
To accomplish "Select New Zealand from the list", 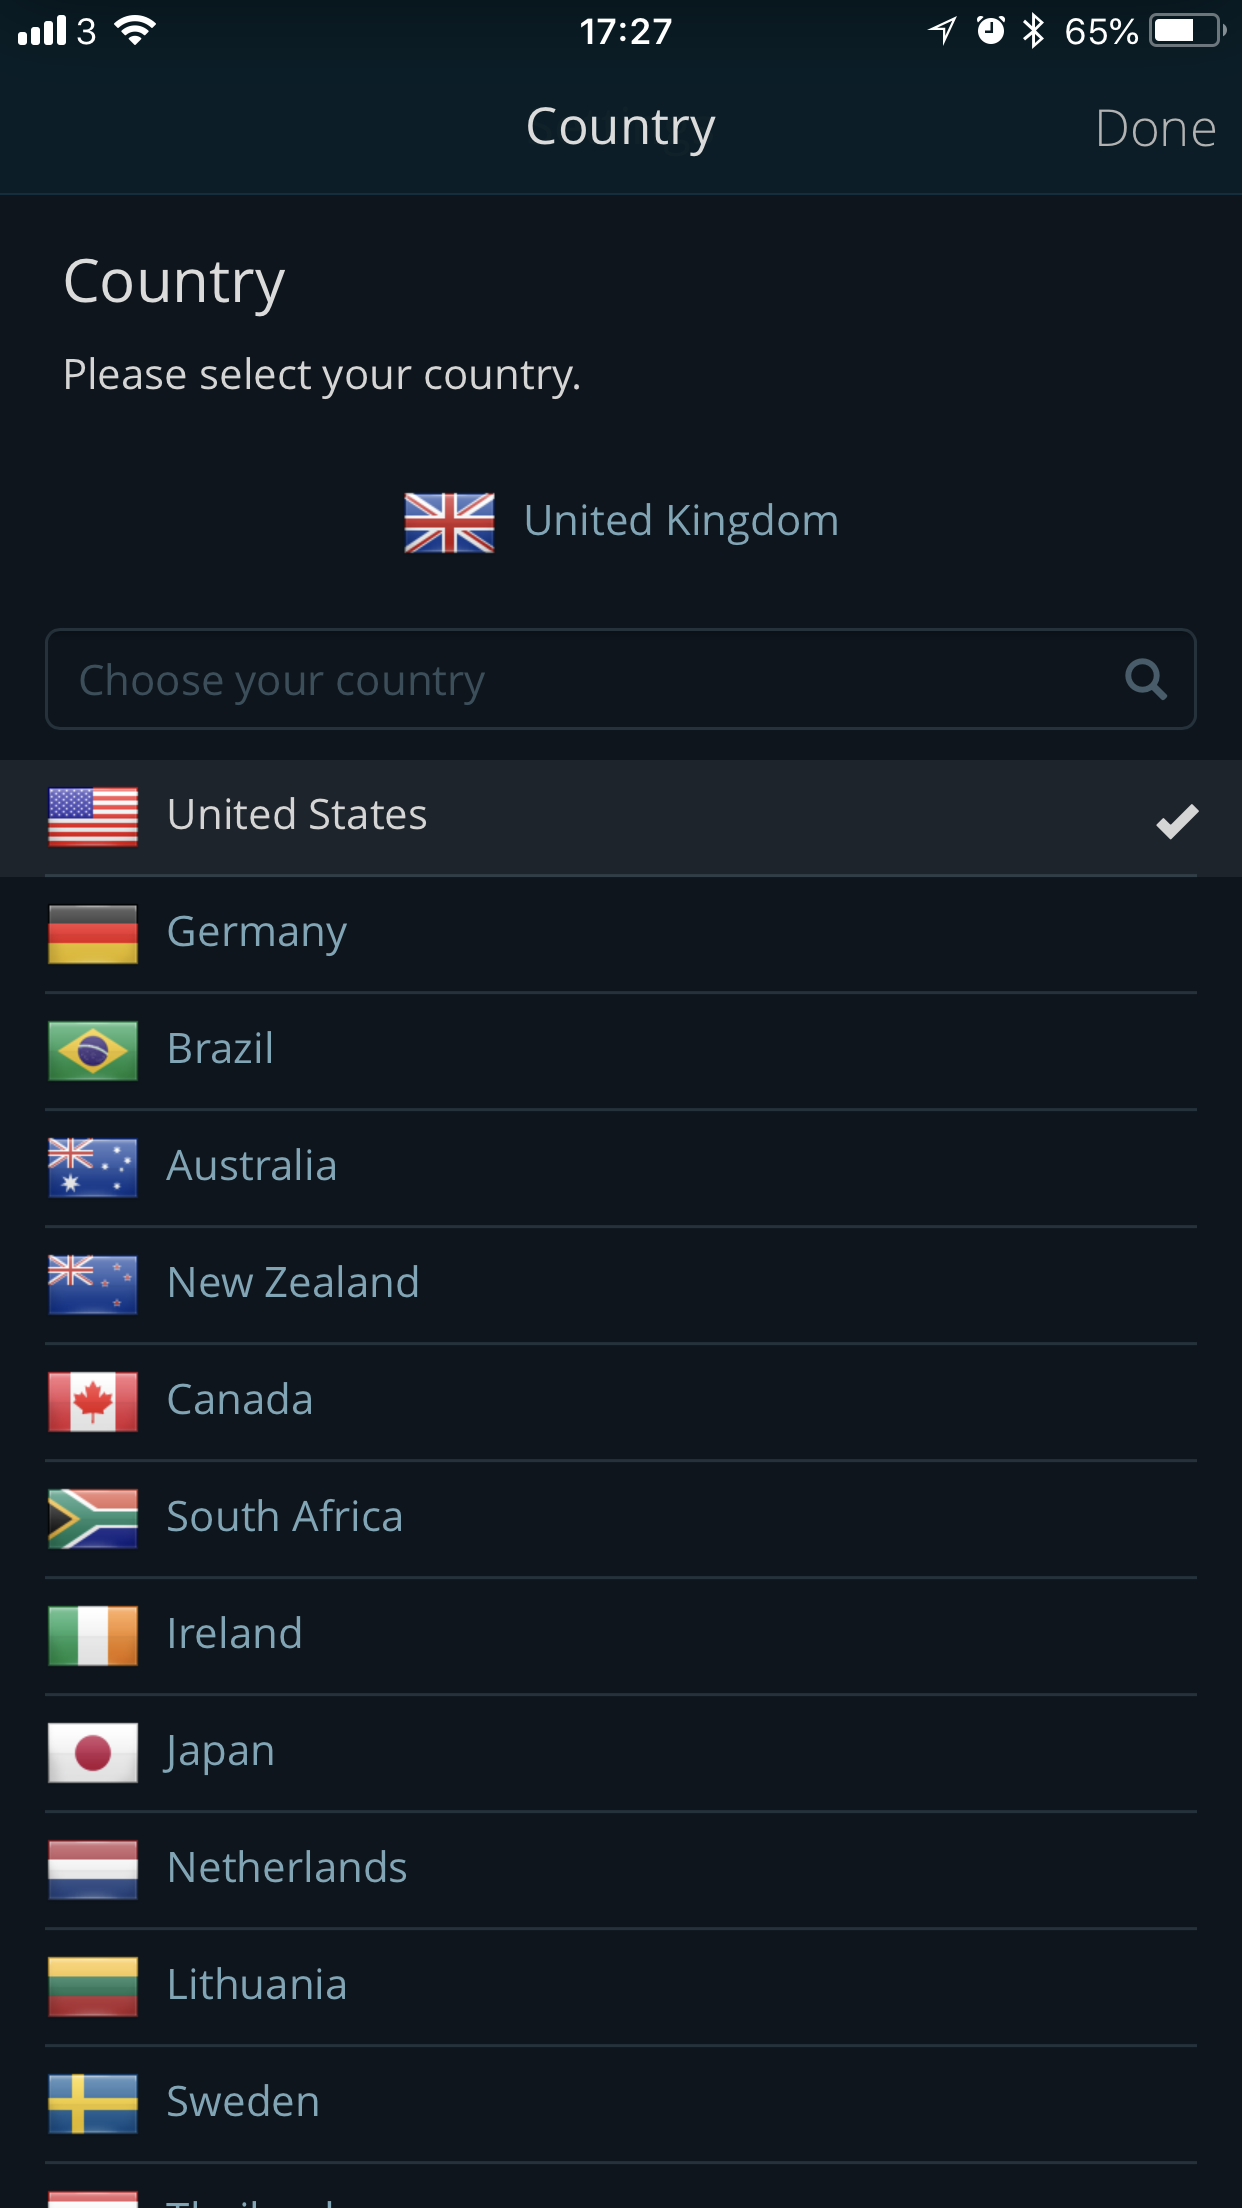I will [621, 1285].
